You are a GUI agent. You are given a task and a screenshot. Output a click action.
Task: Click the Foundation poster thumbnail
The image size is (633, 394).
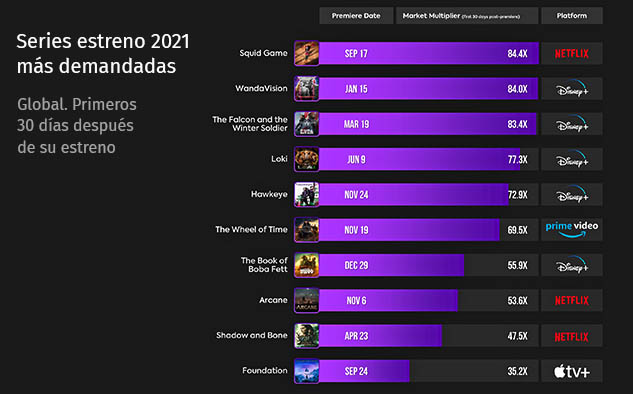coord(306,371)
